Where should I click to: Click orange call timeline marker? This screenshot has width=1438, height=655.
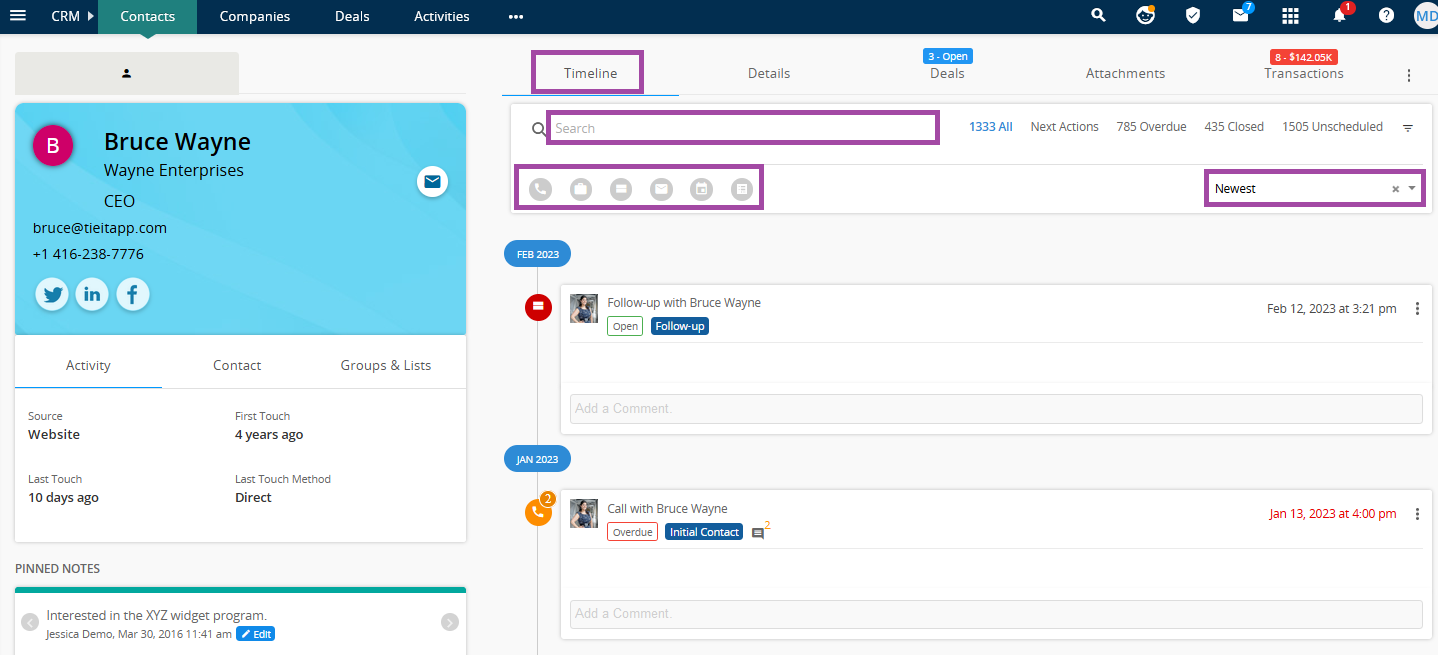point(538,512)
